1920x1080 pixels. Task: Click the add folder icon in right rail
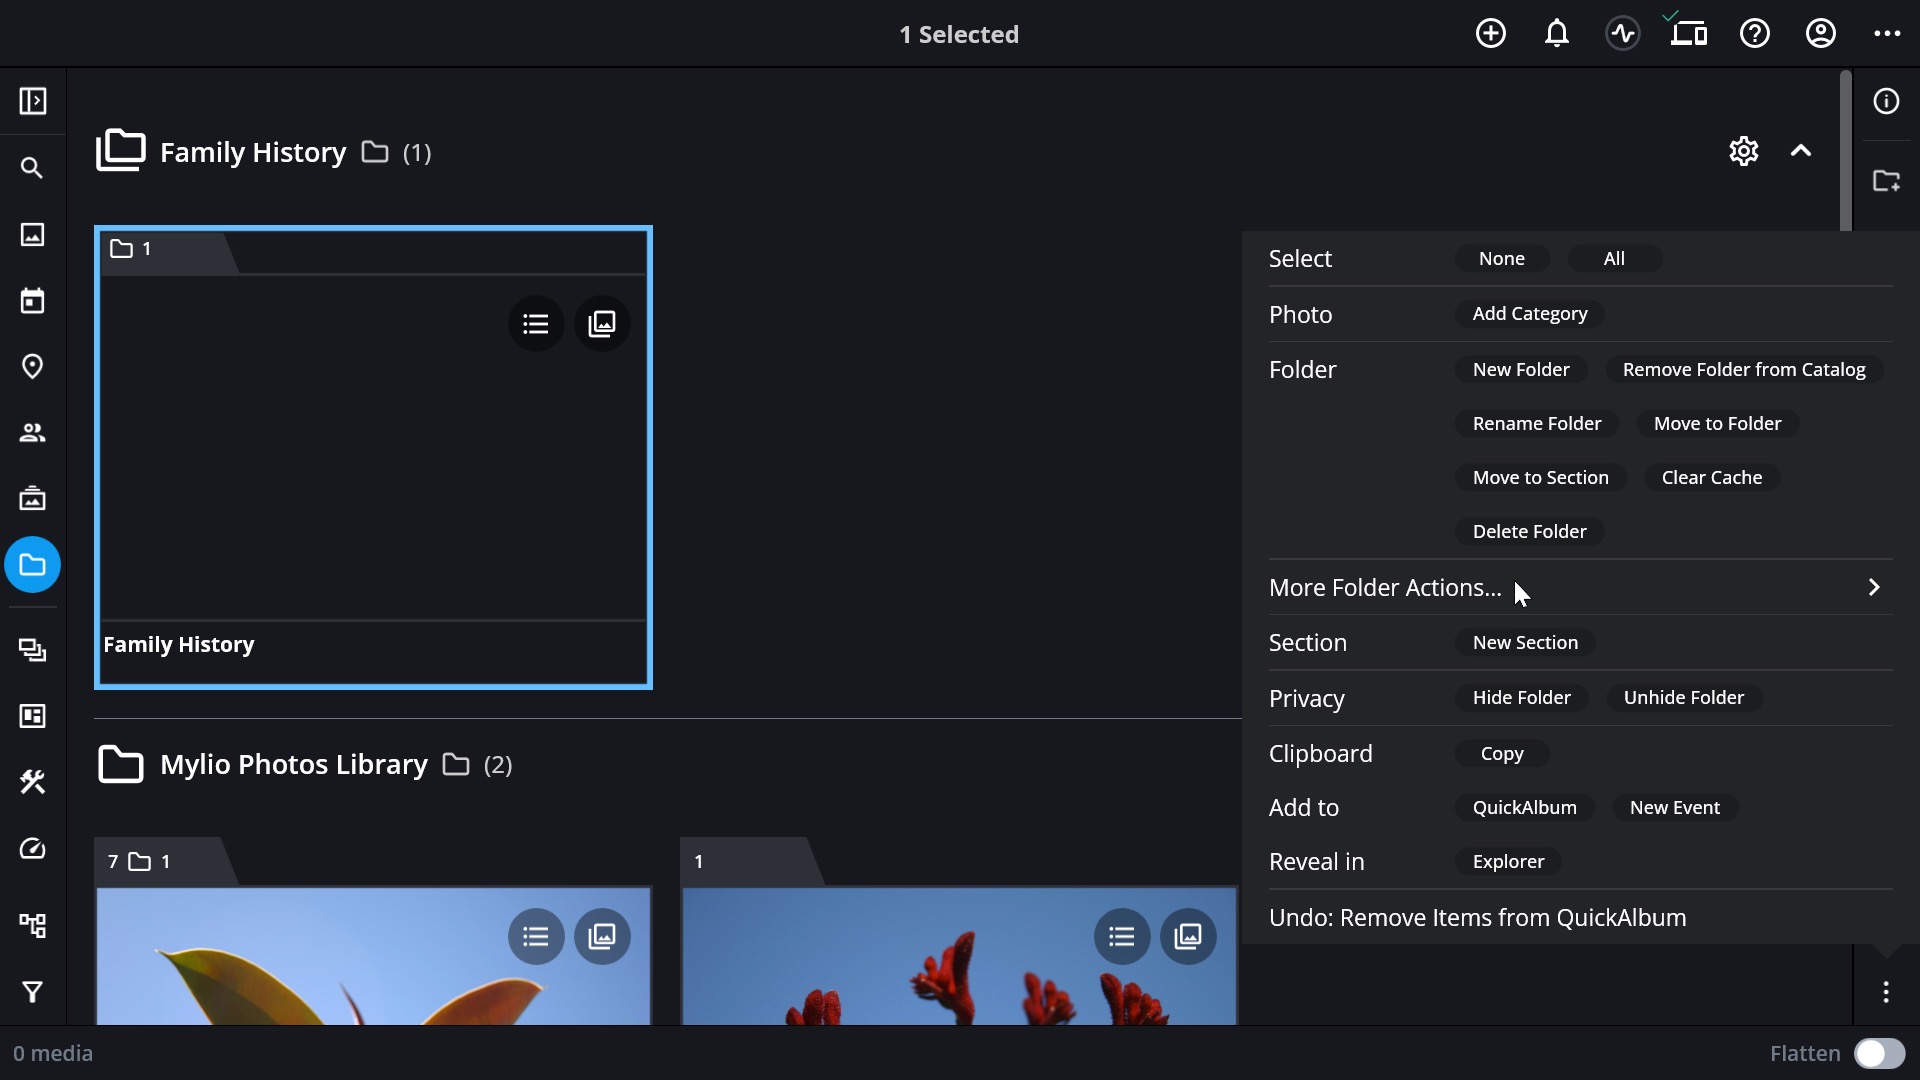click(x=1886, y=181)
